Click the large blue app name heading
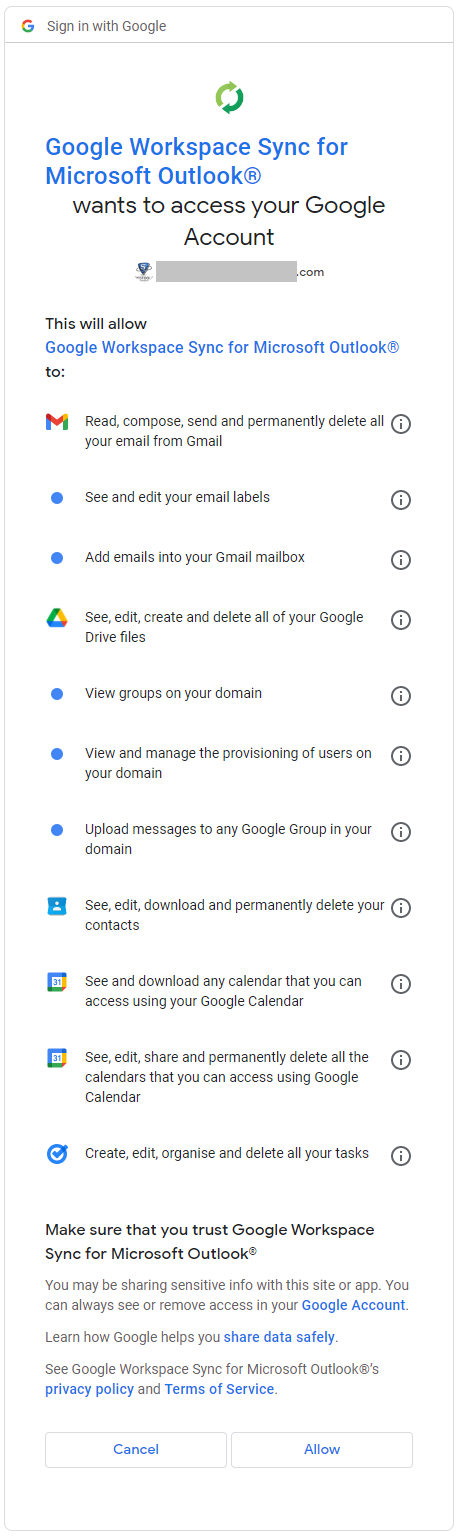This screenshot has width=456, height=1537. pos(197,161)
